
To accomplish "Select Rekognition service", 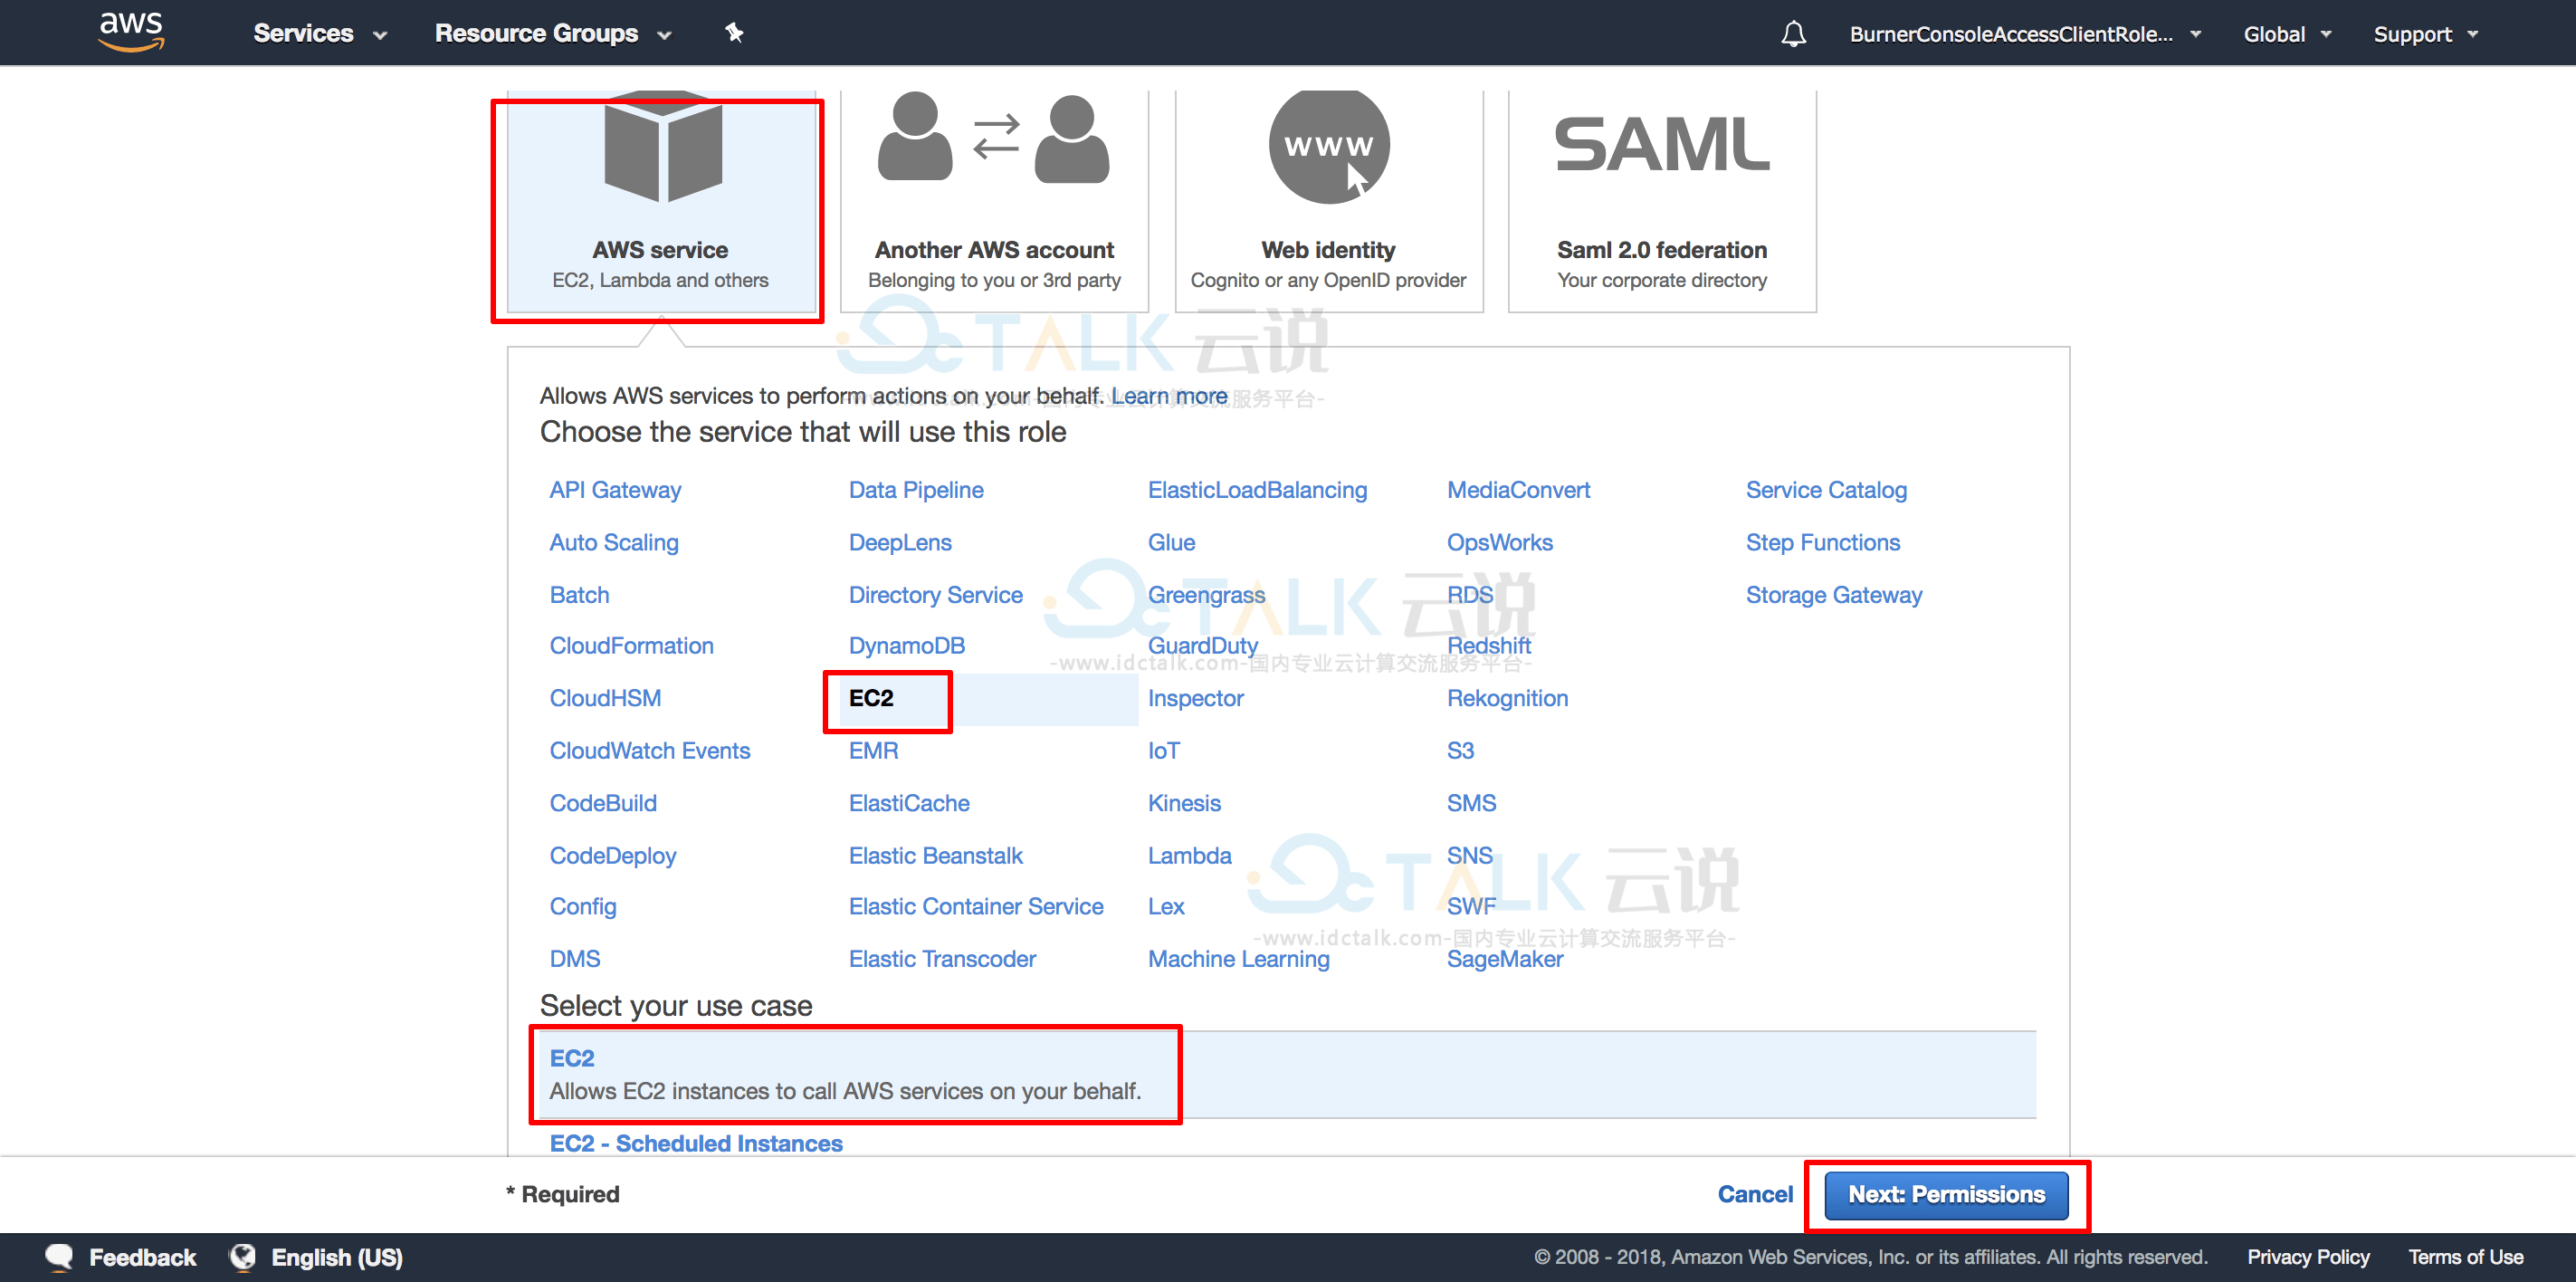I will (x=1507, y=698).
